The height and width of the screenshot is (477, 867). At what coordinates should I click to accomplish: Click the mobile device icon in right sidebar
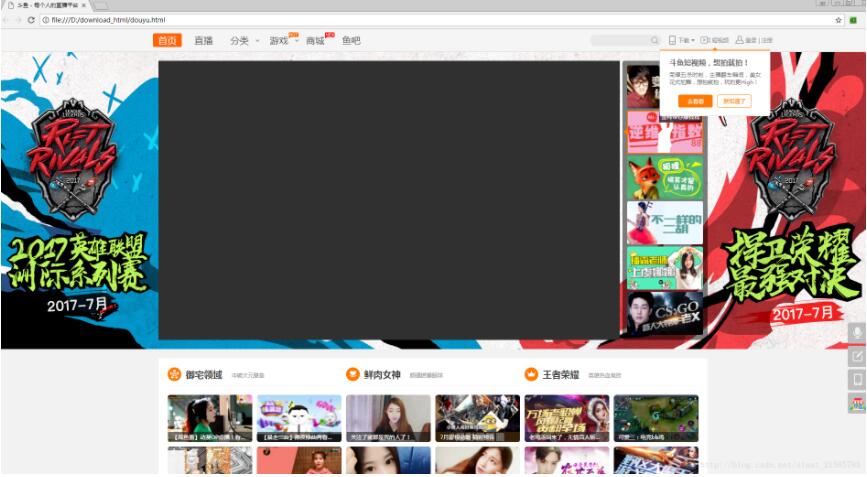tap(857, 380)
